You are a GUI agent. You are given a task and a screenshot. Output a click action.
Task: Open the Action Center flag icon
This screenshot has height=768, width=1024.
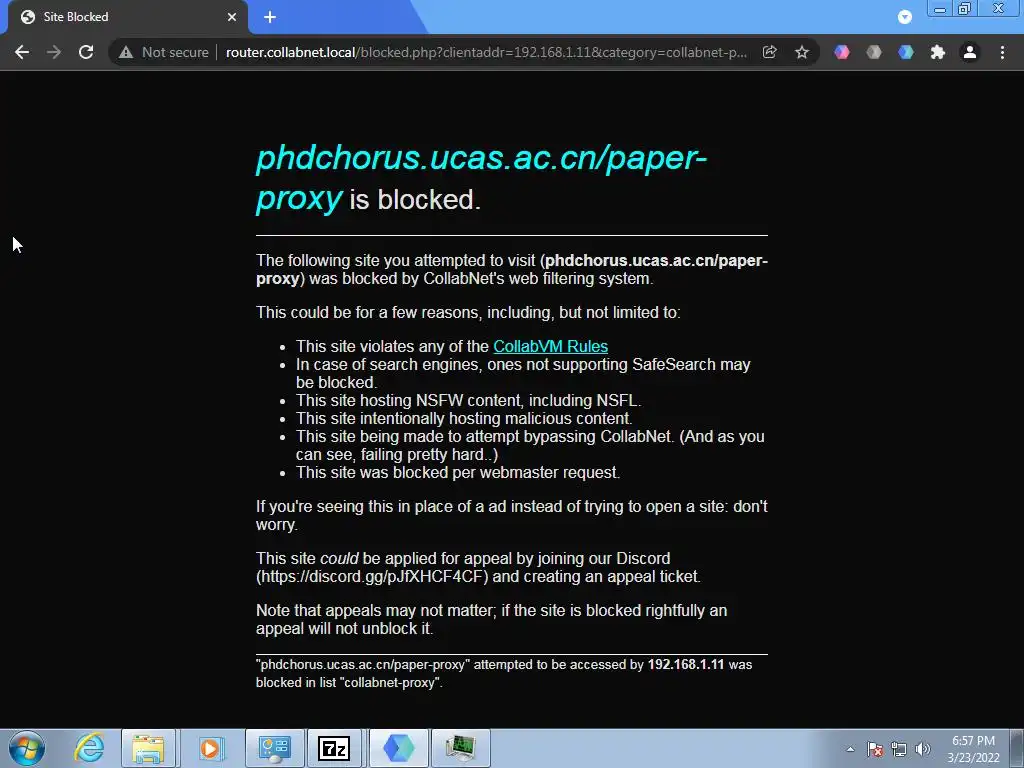[x=875, y=749]
